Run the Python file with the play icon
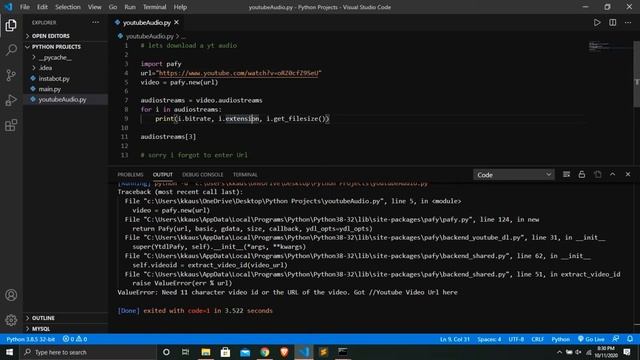 pyautogui.click(x=597, y=22)
